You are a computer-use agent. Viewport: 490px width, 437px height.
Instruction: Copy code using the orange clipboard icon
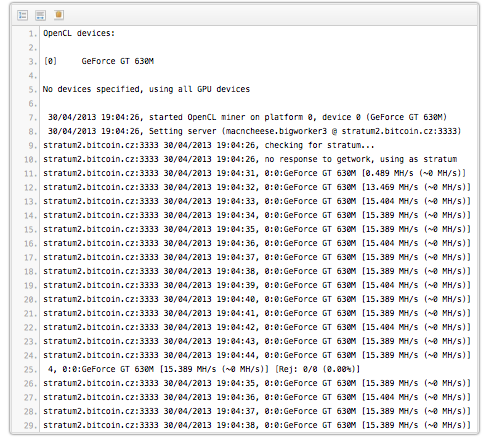(x=59, y=15)
